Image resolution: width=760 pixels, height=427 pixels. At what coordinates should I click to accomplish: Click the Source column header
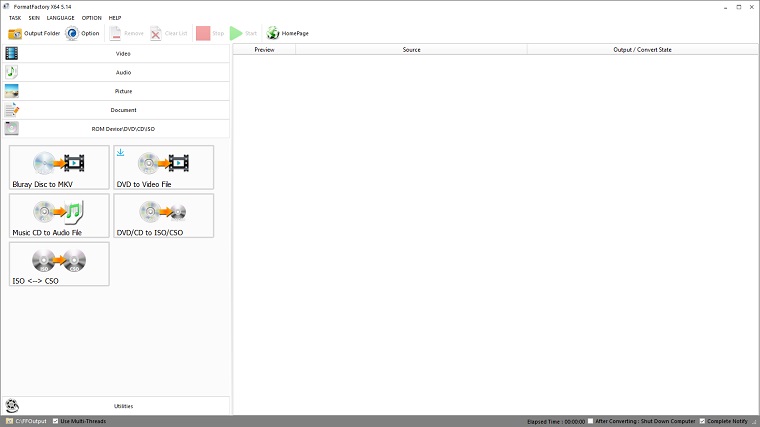click(412, 49)
